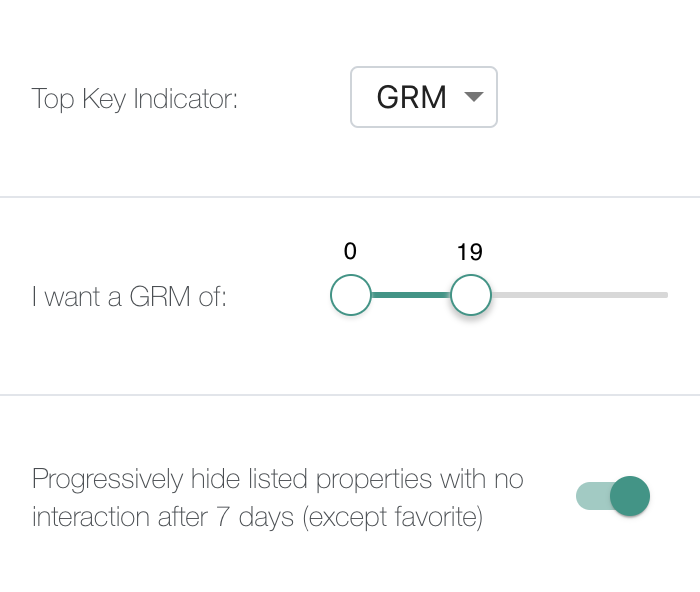Click the far right end of GRM slider
The image size is (700, 592).
(x=664, y=295)
